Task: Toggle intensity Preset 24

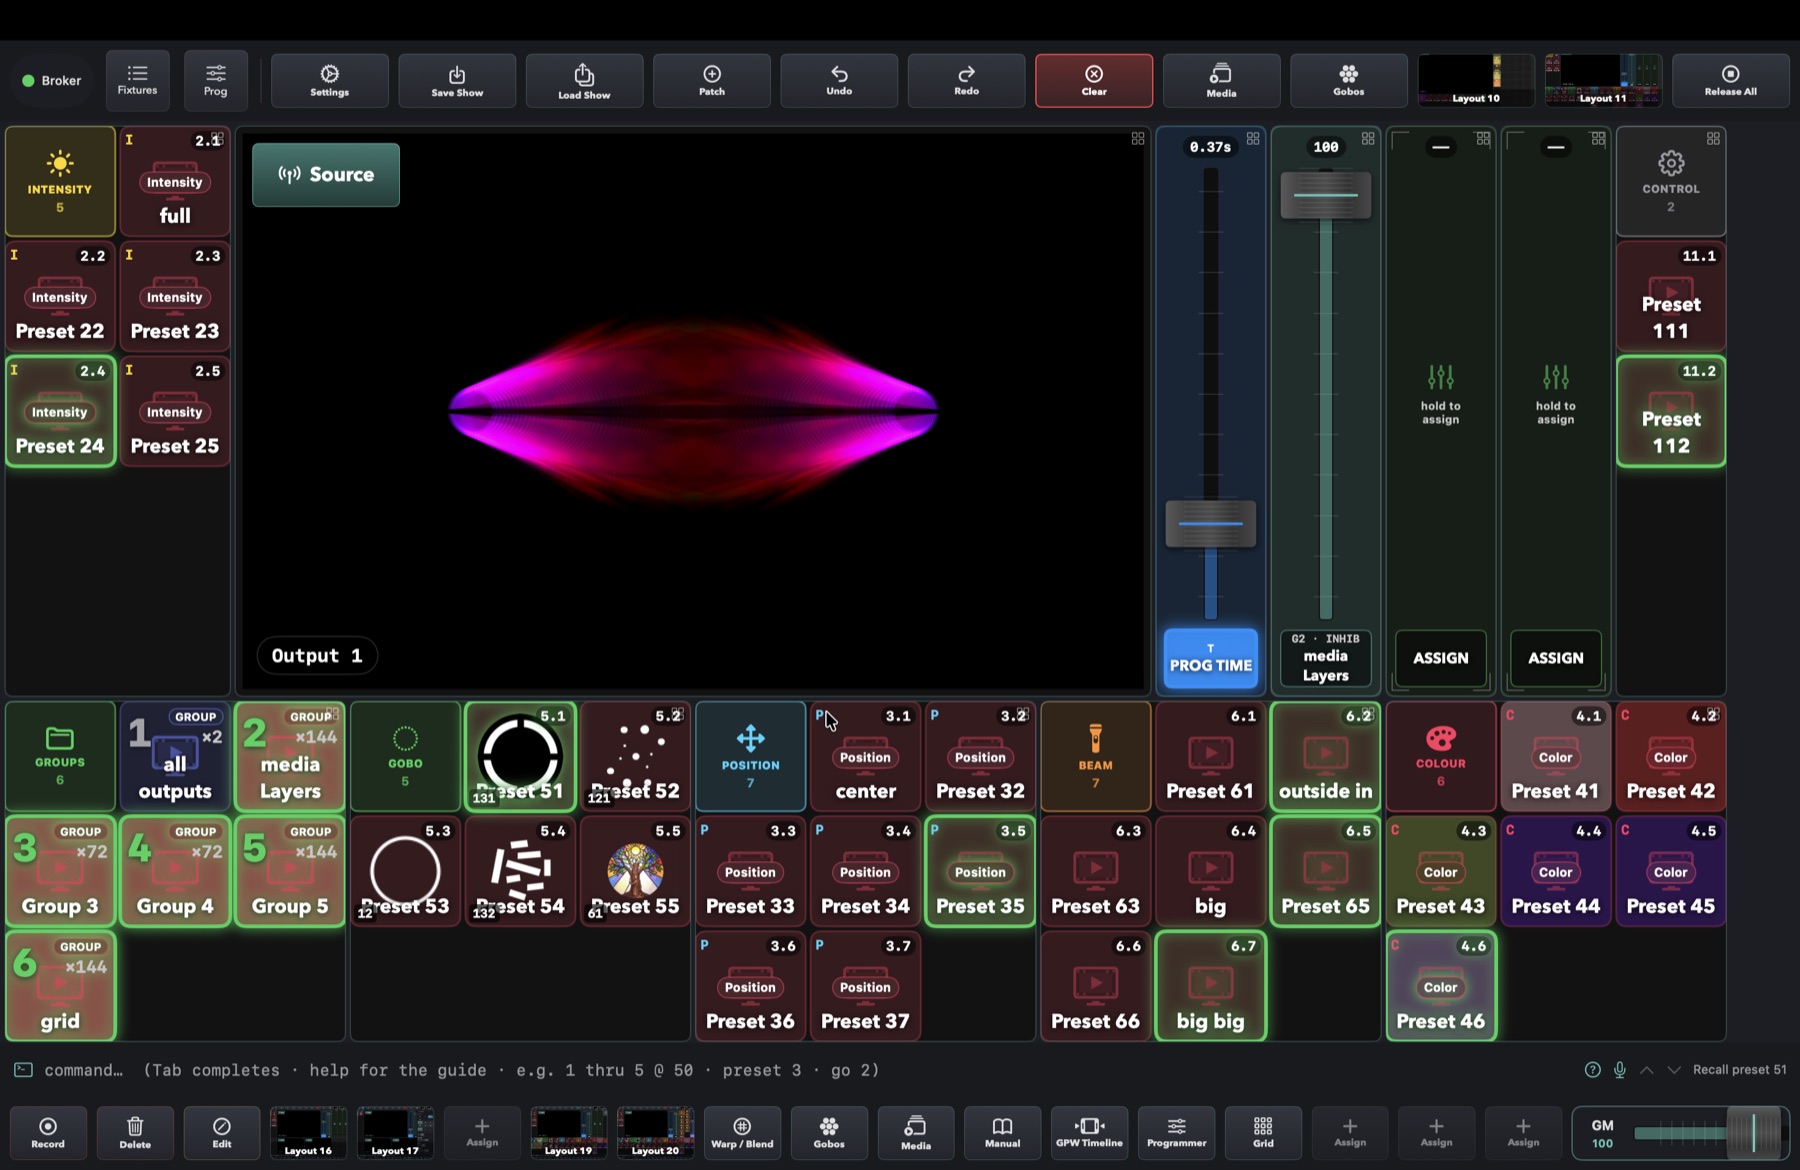Action: point(60,411)
